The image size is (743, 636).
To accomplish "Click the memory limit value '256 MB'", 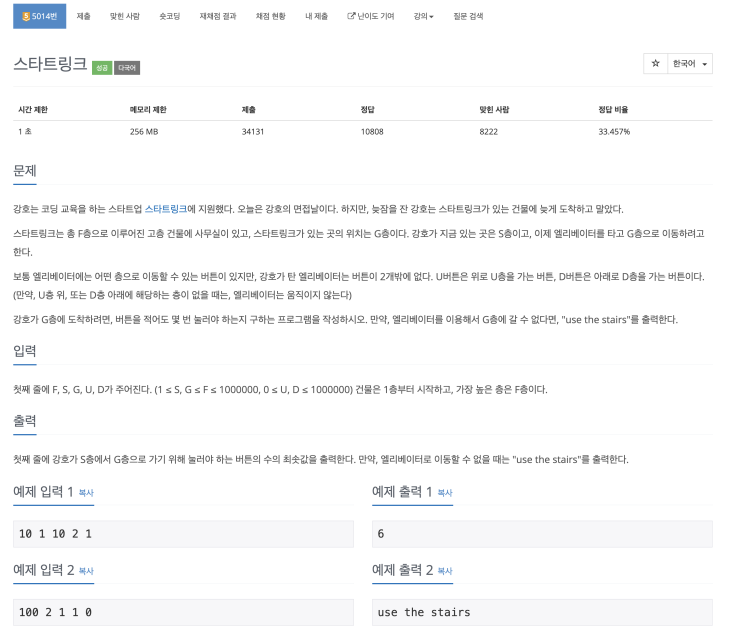I will [x=144, y=132].
